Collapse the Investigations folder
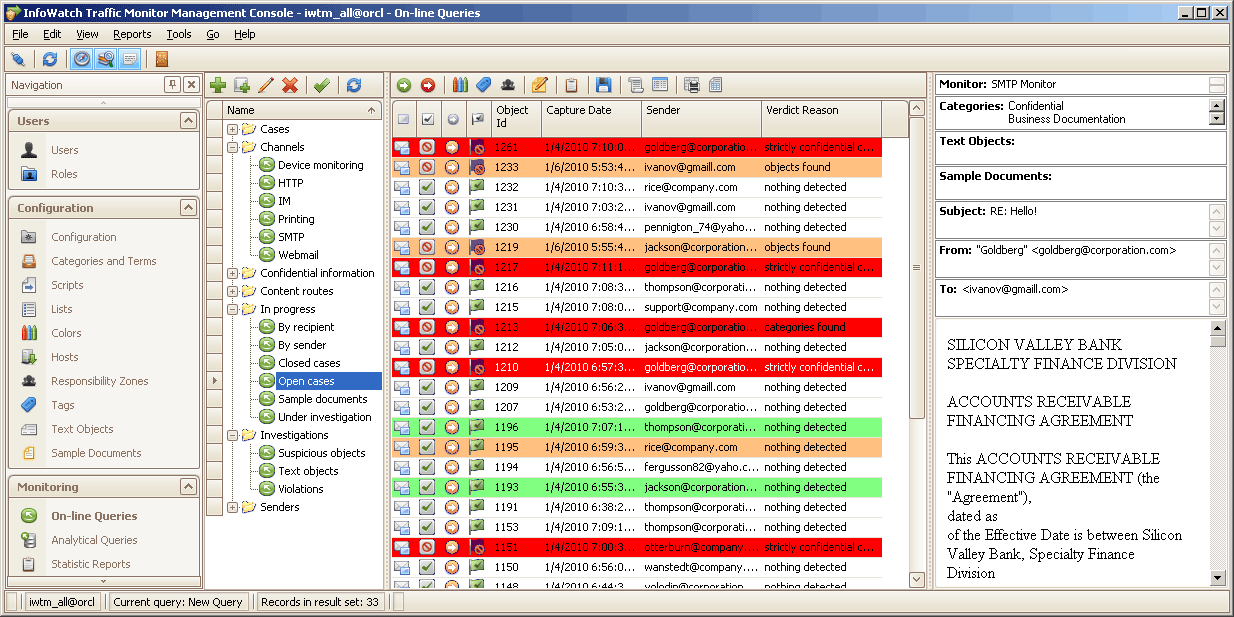 233,435
